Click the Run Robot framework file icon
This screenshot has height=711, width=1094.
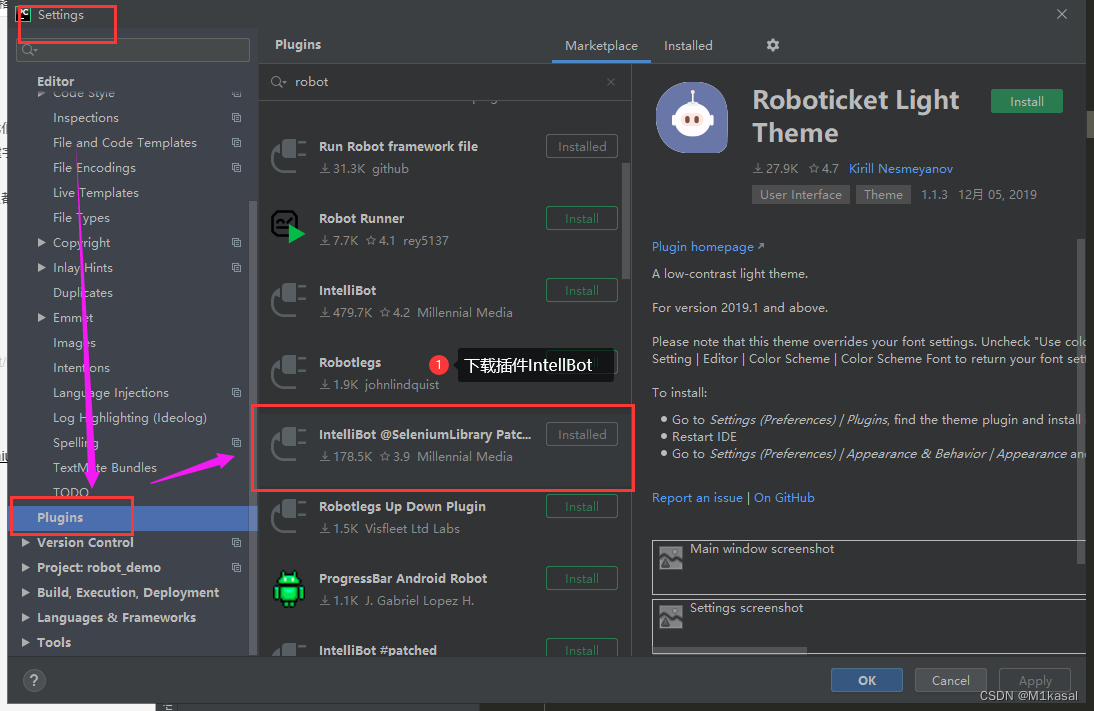click(288, 156)
